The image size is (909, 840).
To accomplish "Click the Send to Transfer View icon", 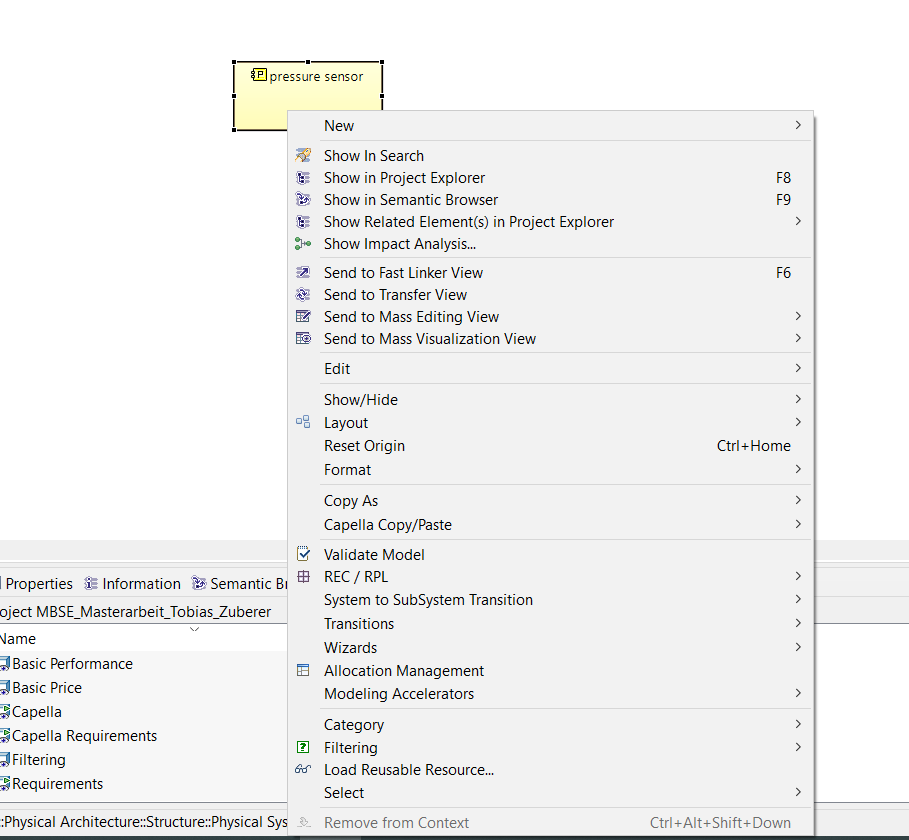I will coord(303,294).
